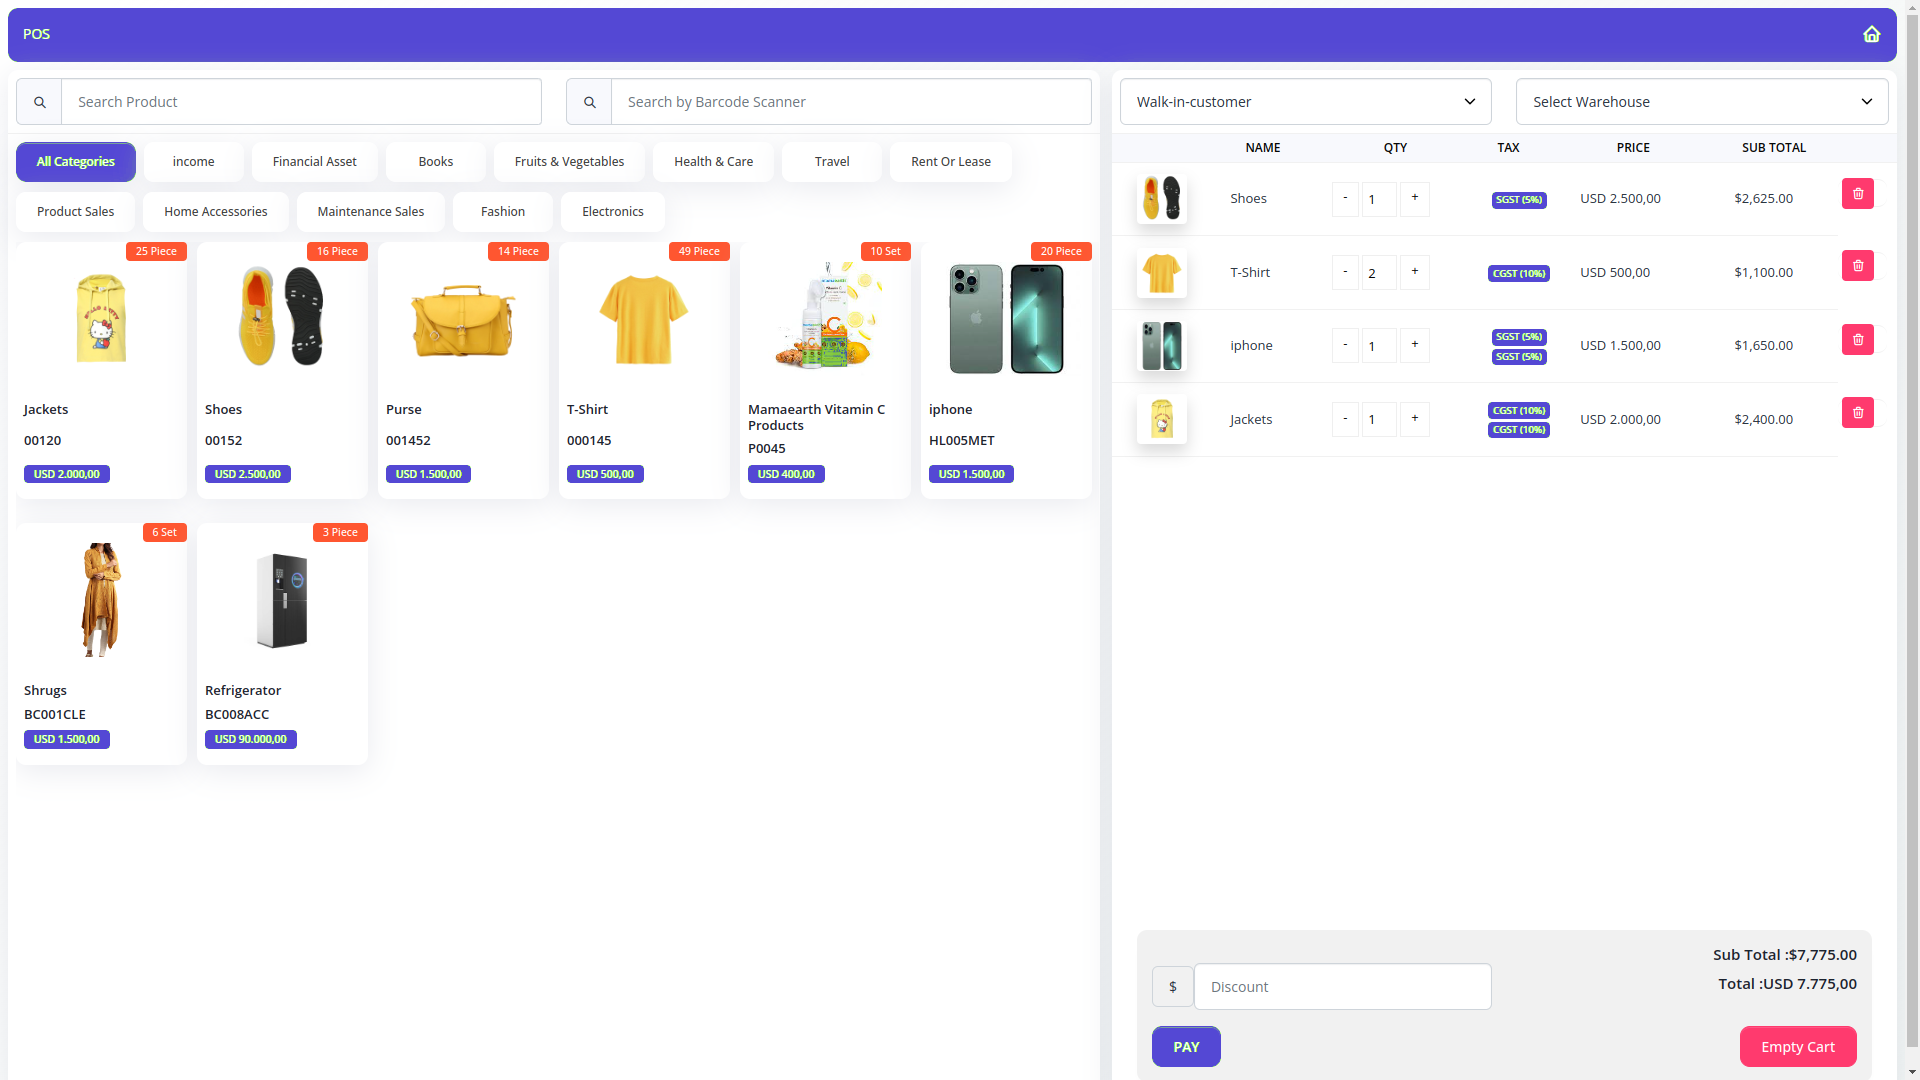Remove T-Shirt using its trash icon
This screenshot has width=1920, height=1080.
(x=1857, y=266)
